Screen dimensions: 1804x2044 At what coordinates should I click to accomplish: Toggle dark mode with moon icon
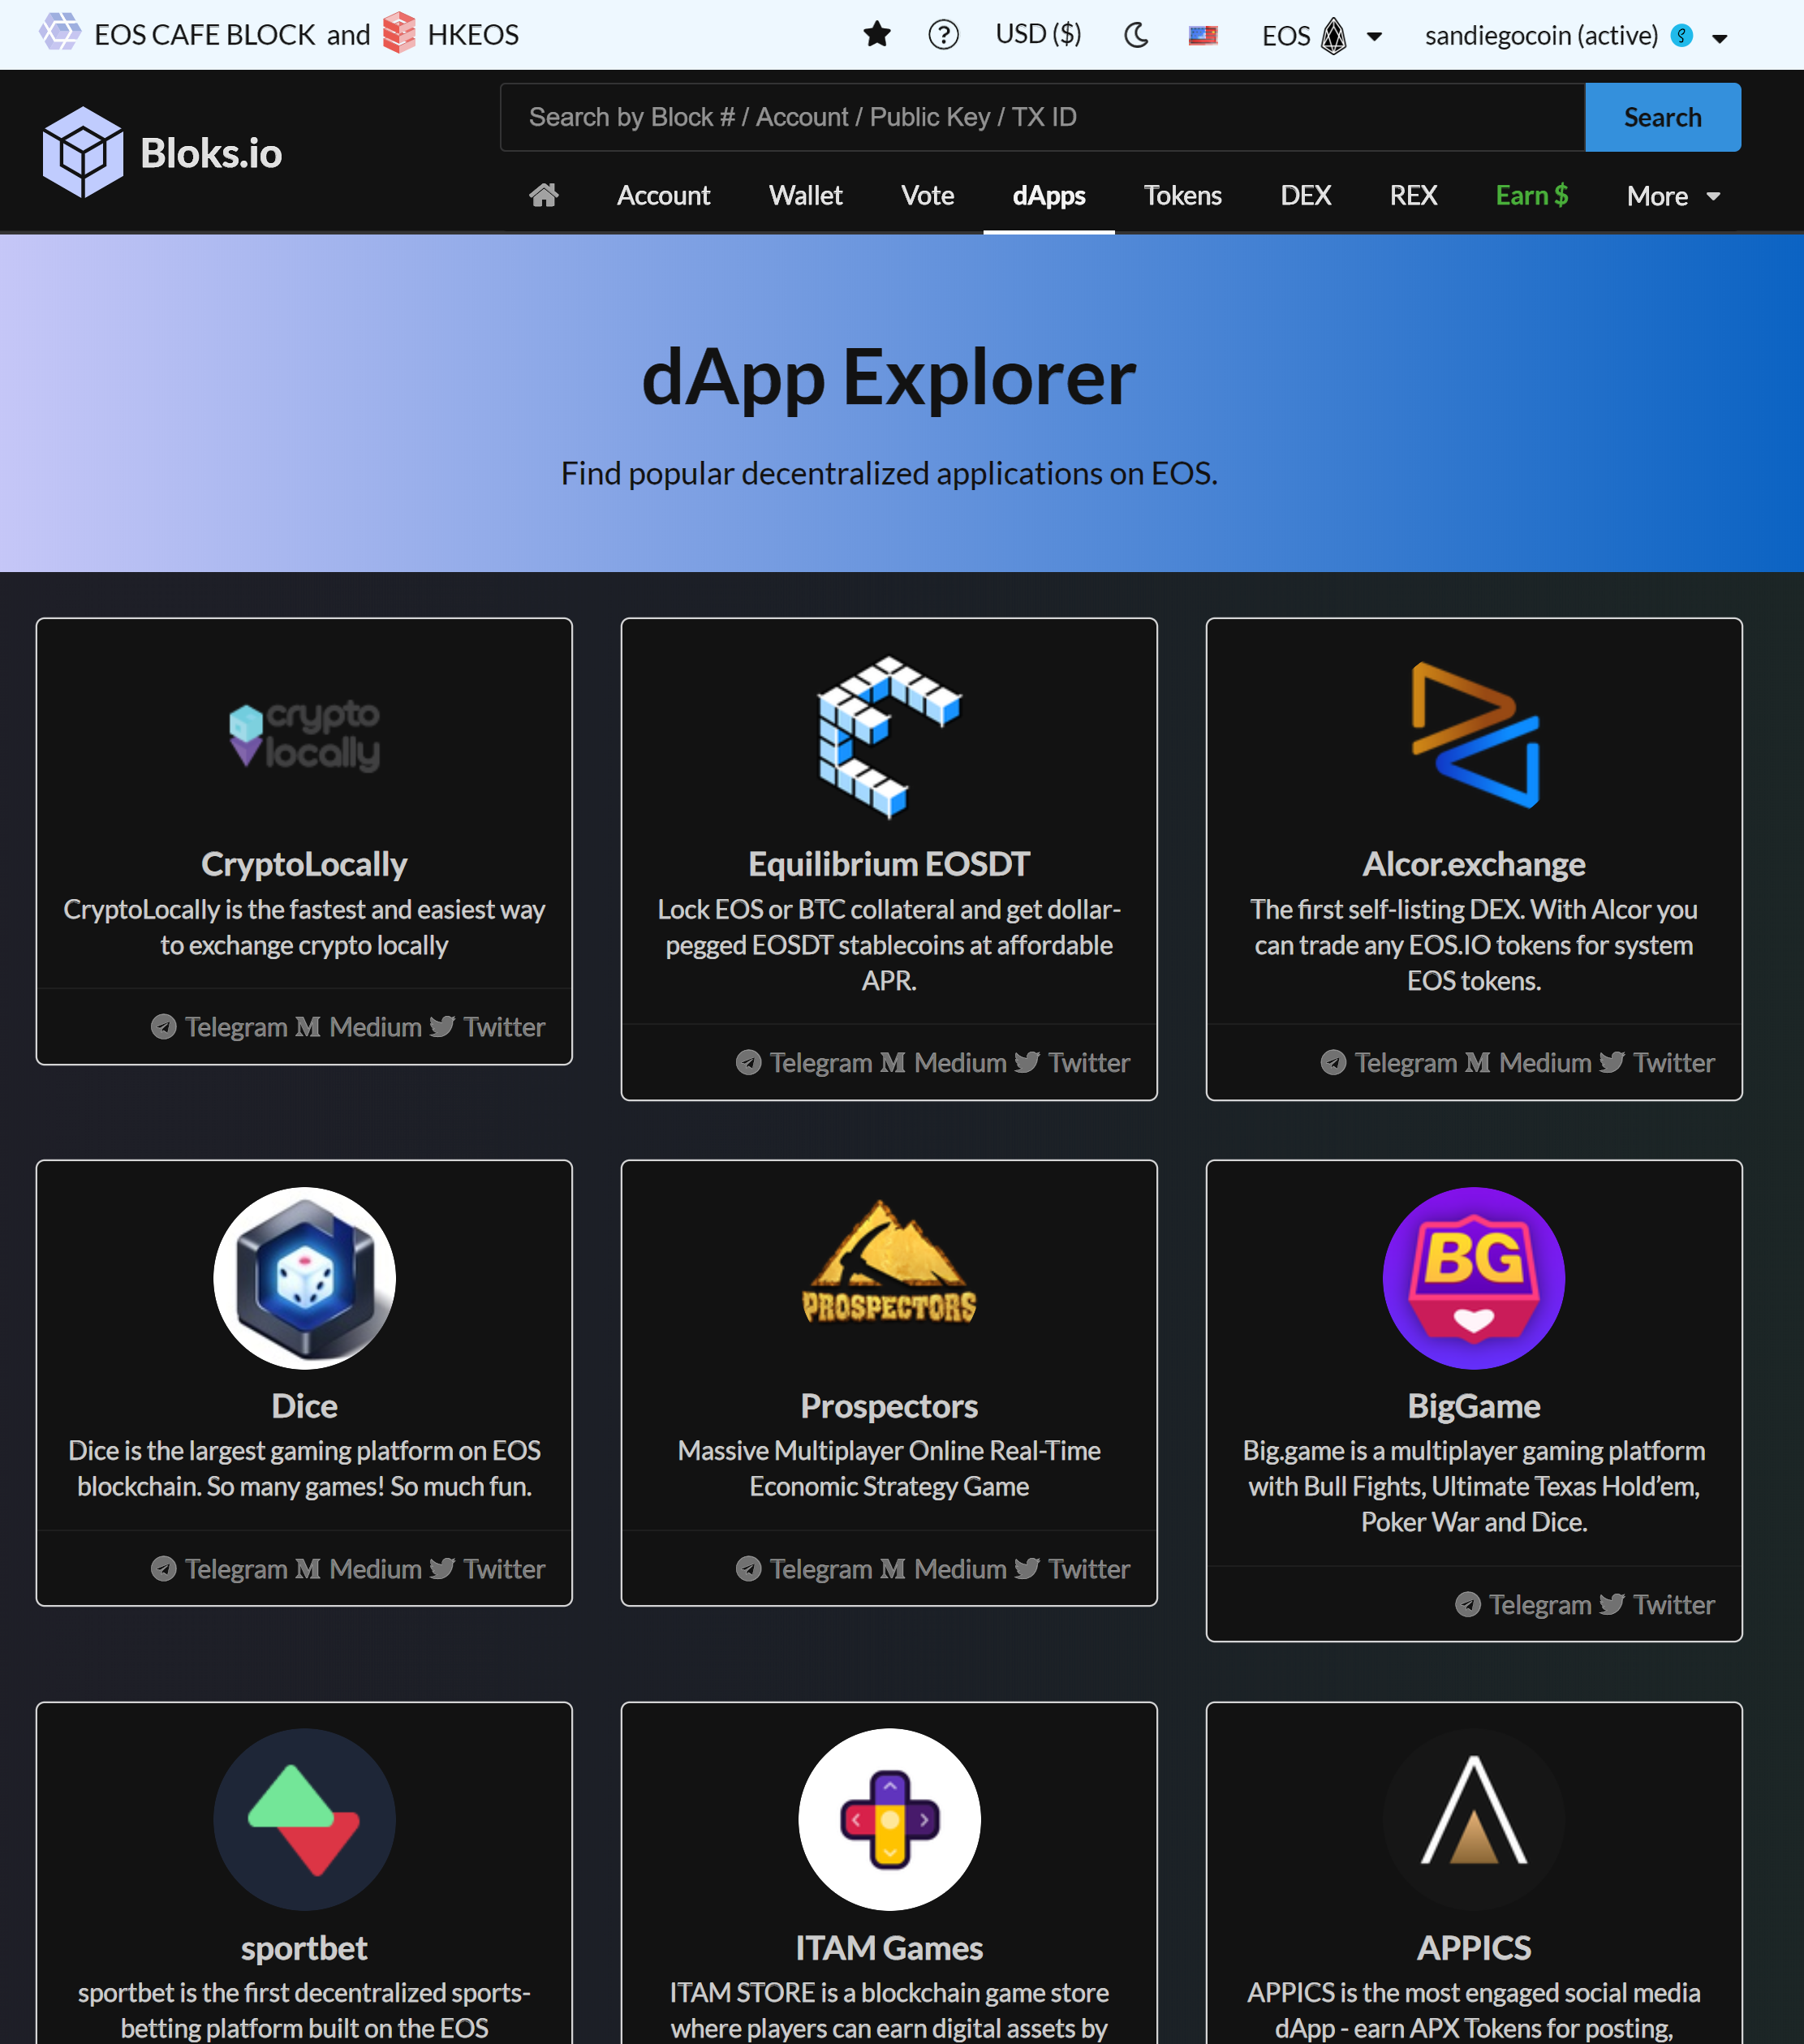pos(1136,36)
